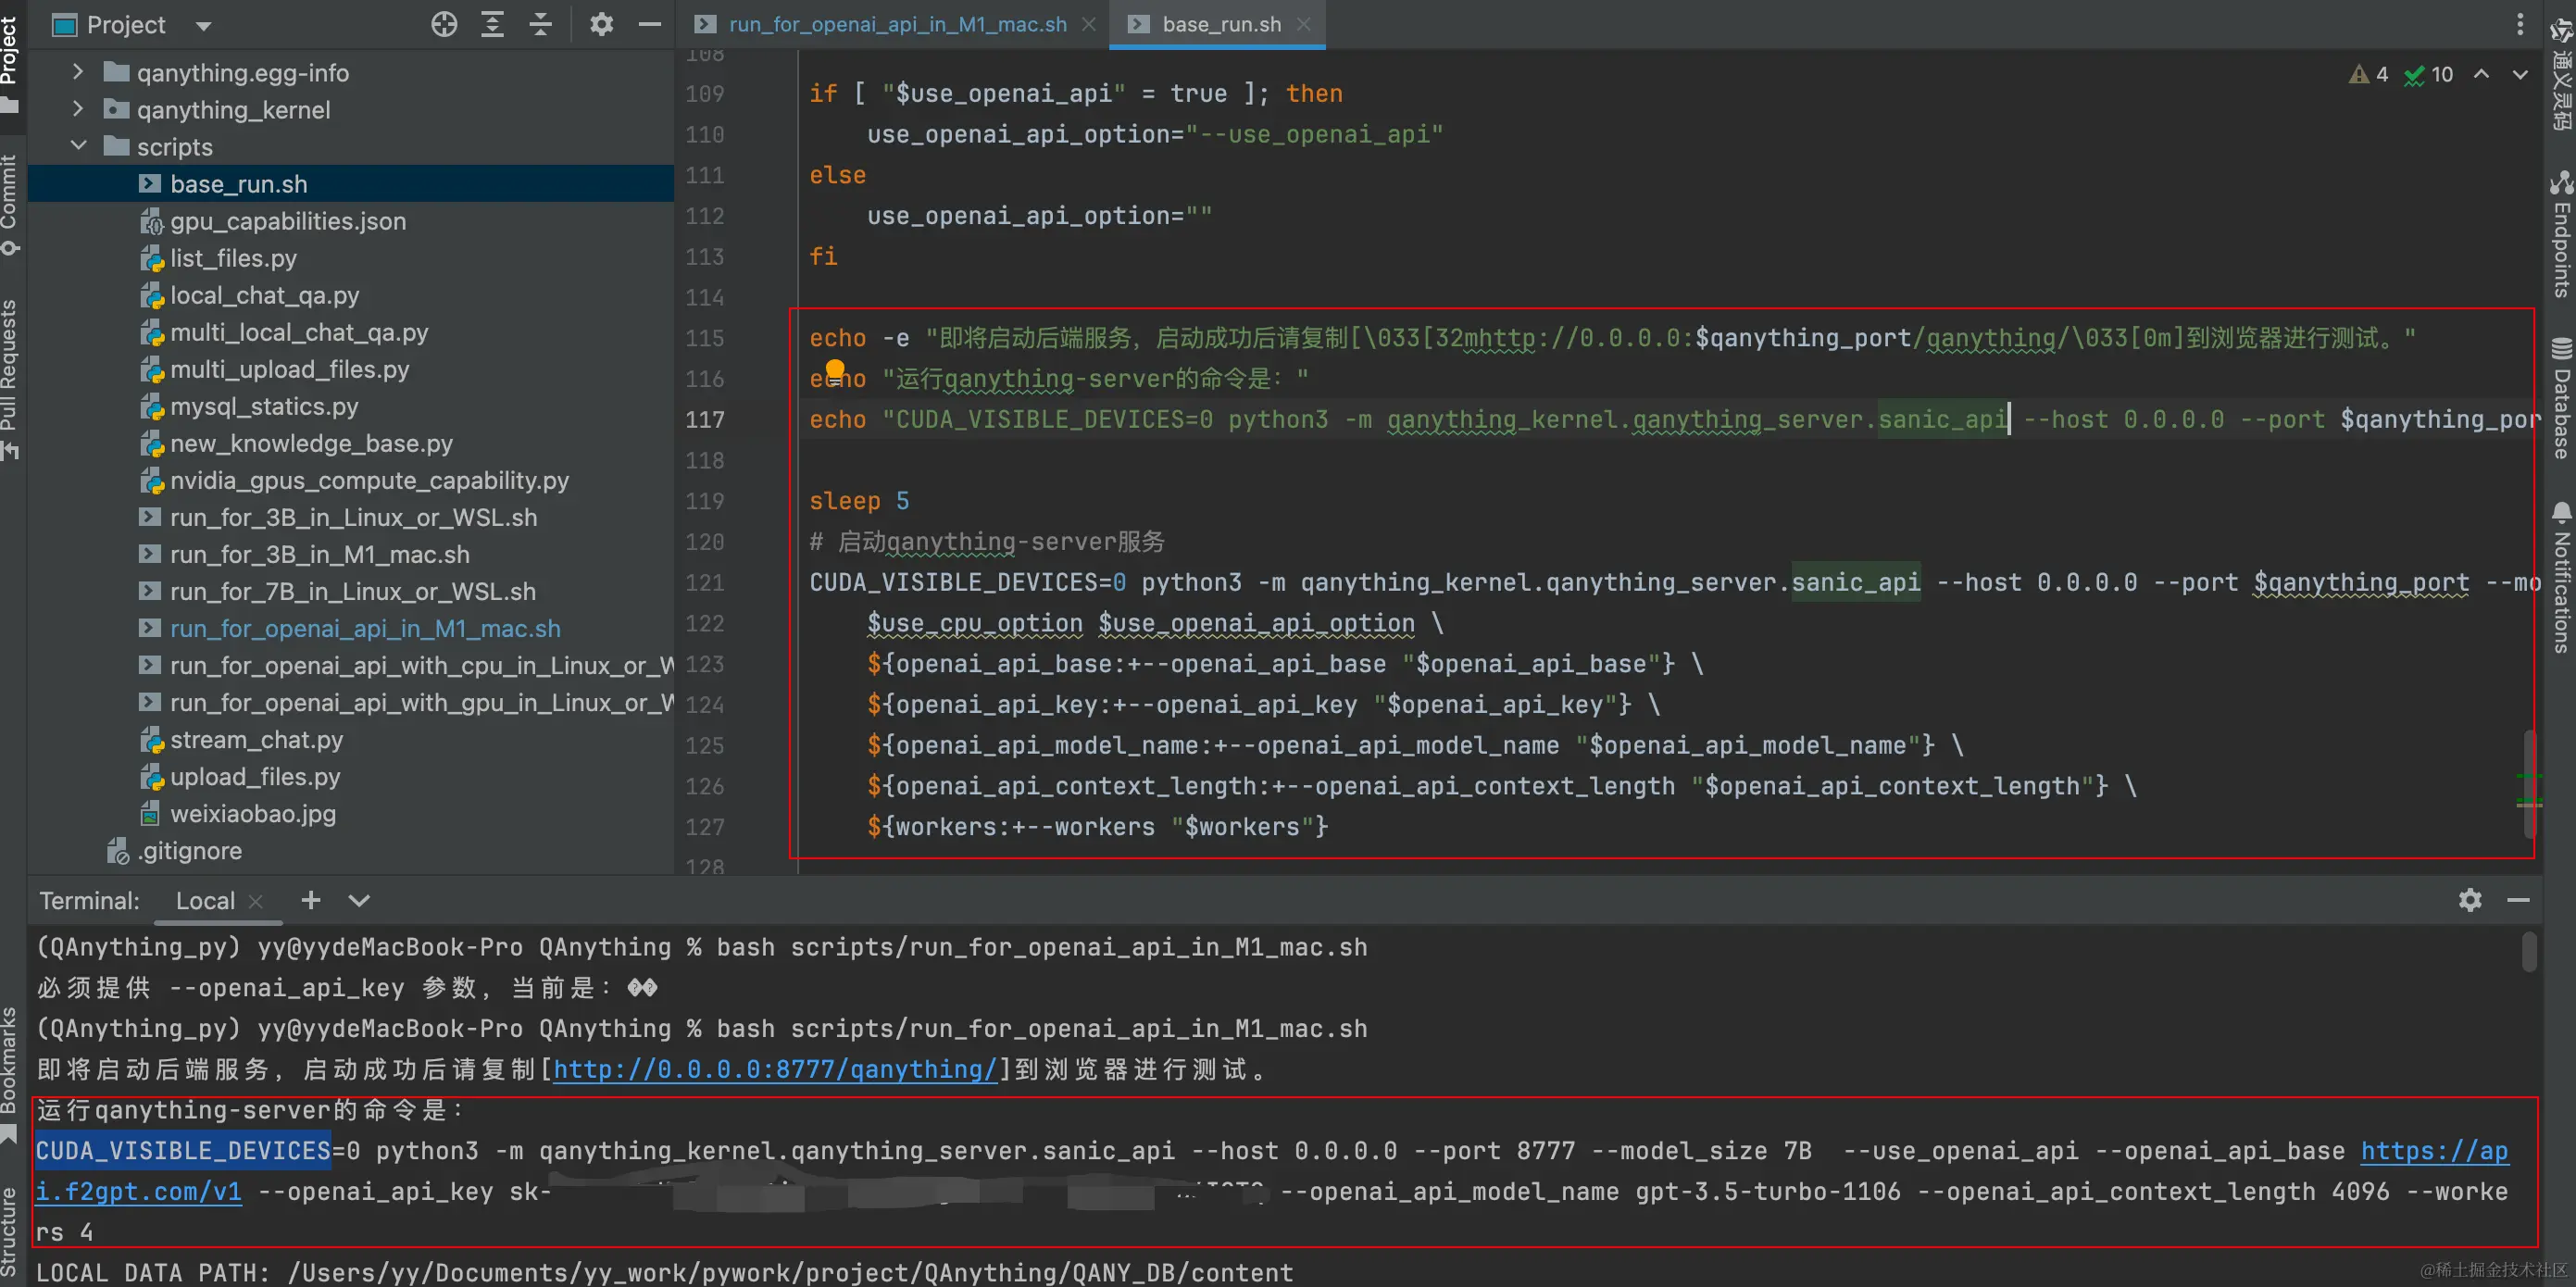Select the Local terminal tab
Image resolution: width=2576 pixels, height=1287 pixels.
point(205,901)
